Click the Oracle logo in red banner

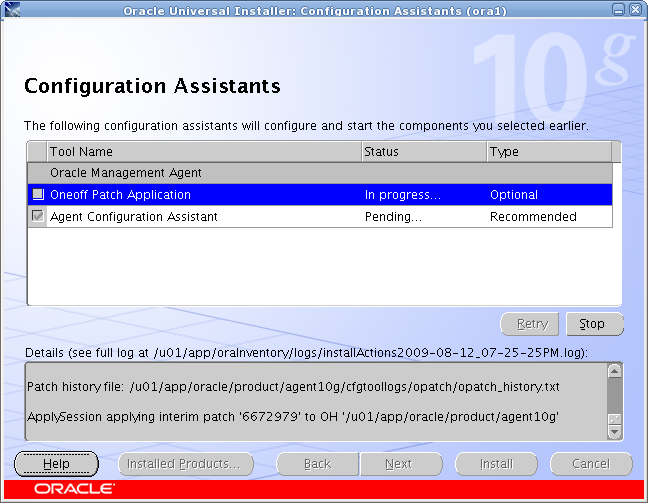pyautogui.click(x=74, y=489)
